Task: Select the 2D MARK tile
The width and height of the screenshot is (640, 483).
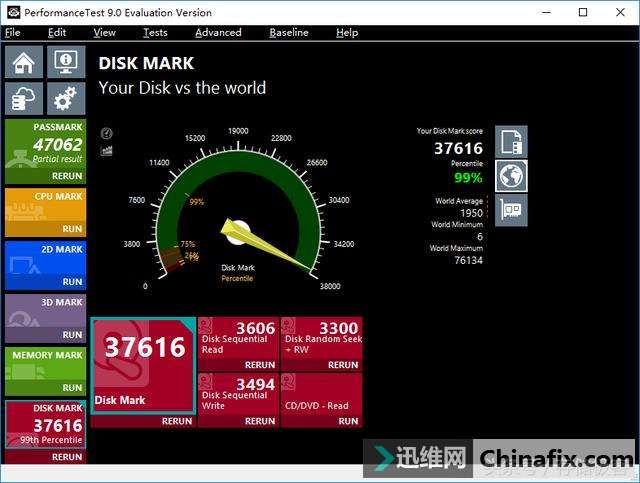Action: pos(46,265)
